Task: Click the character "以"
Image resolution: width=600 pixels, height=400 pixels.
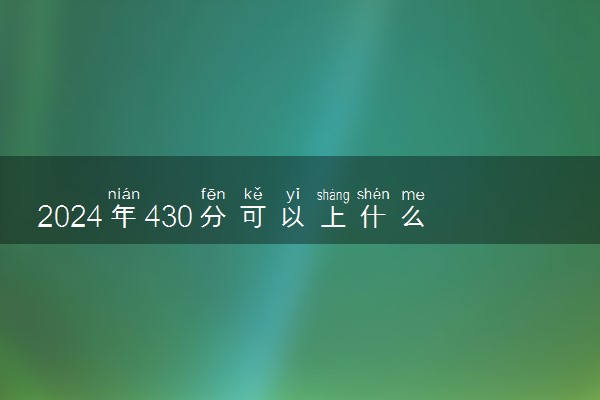Action: pos(293,217)
